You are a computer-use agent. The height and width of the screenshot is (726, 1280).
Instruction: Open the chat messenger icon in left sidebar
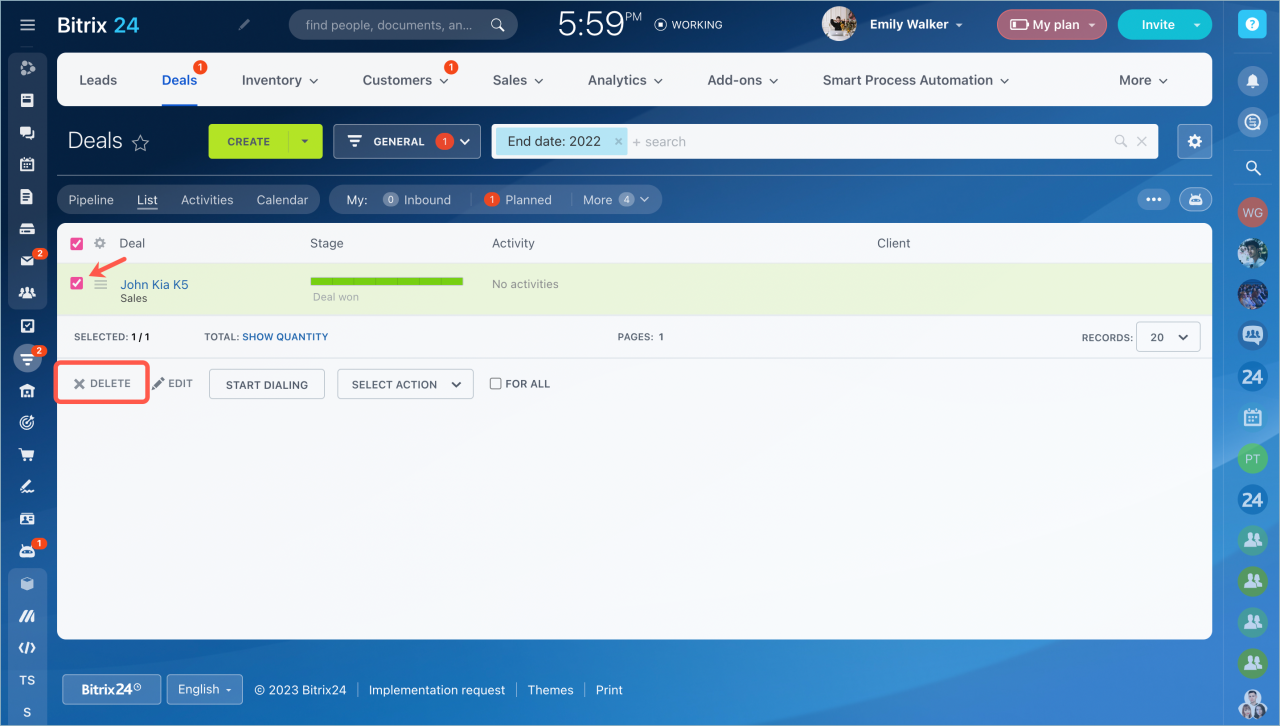pyautogui.click(x=27, y=132)
